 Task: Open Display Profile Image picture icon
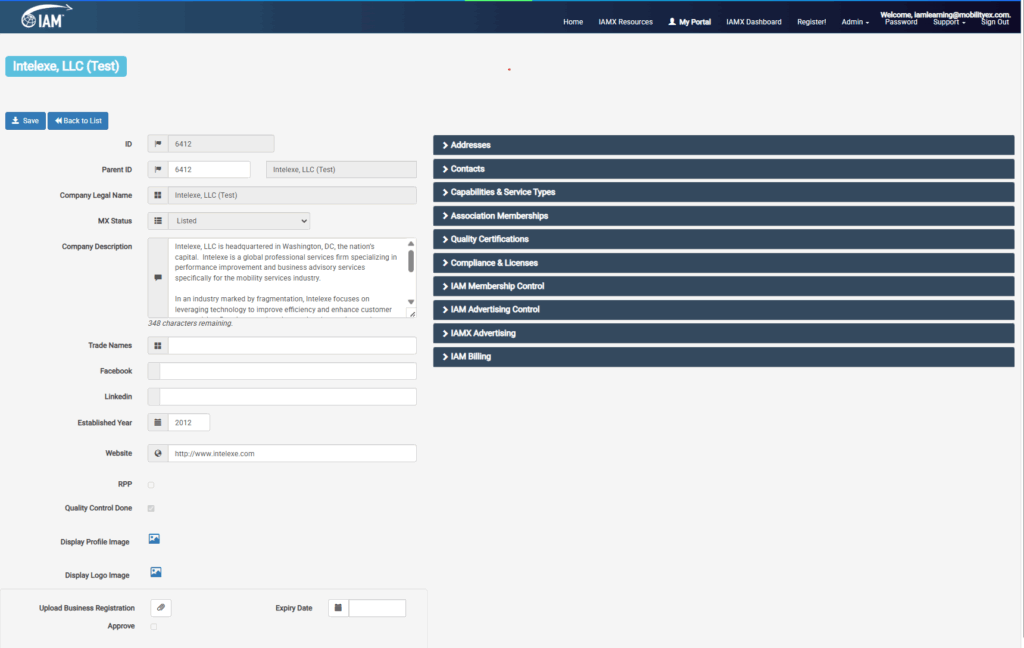click(154, 539)
